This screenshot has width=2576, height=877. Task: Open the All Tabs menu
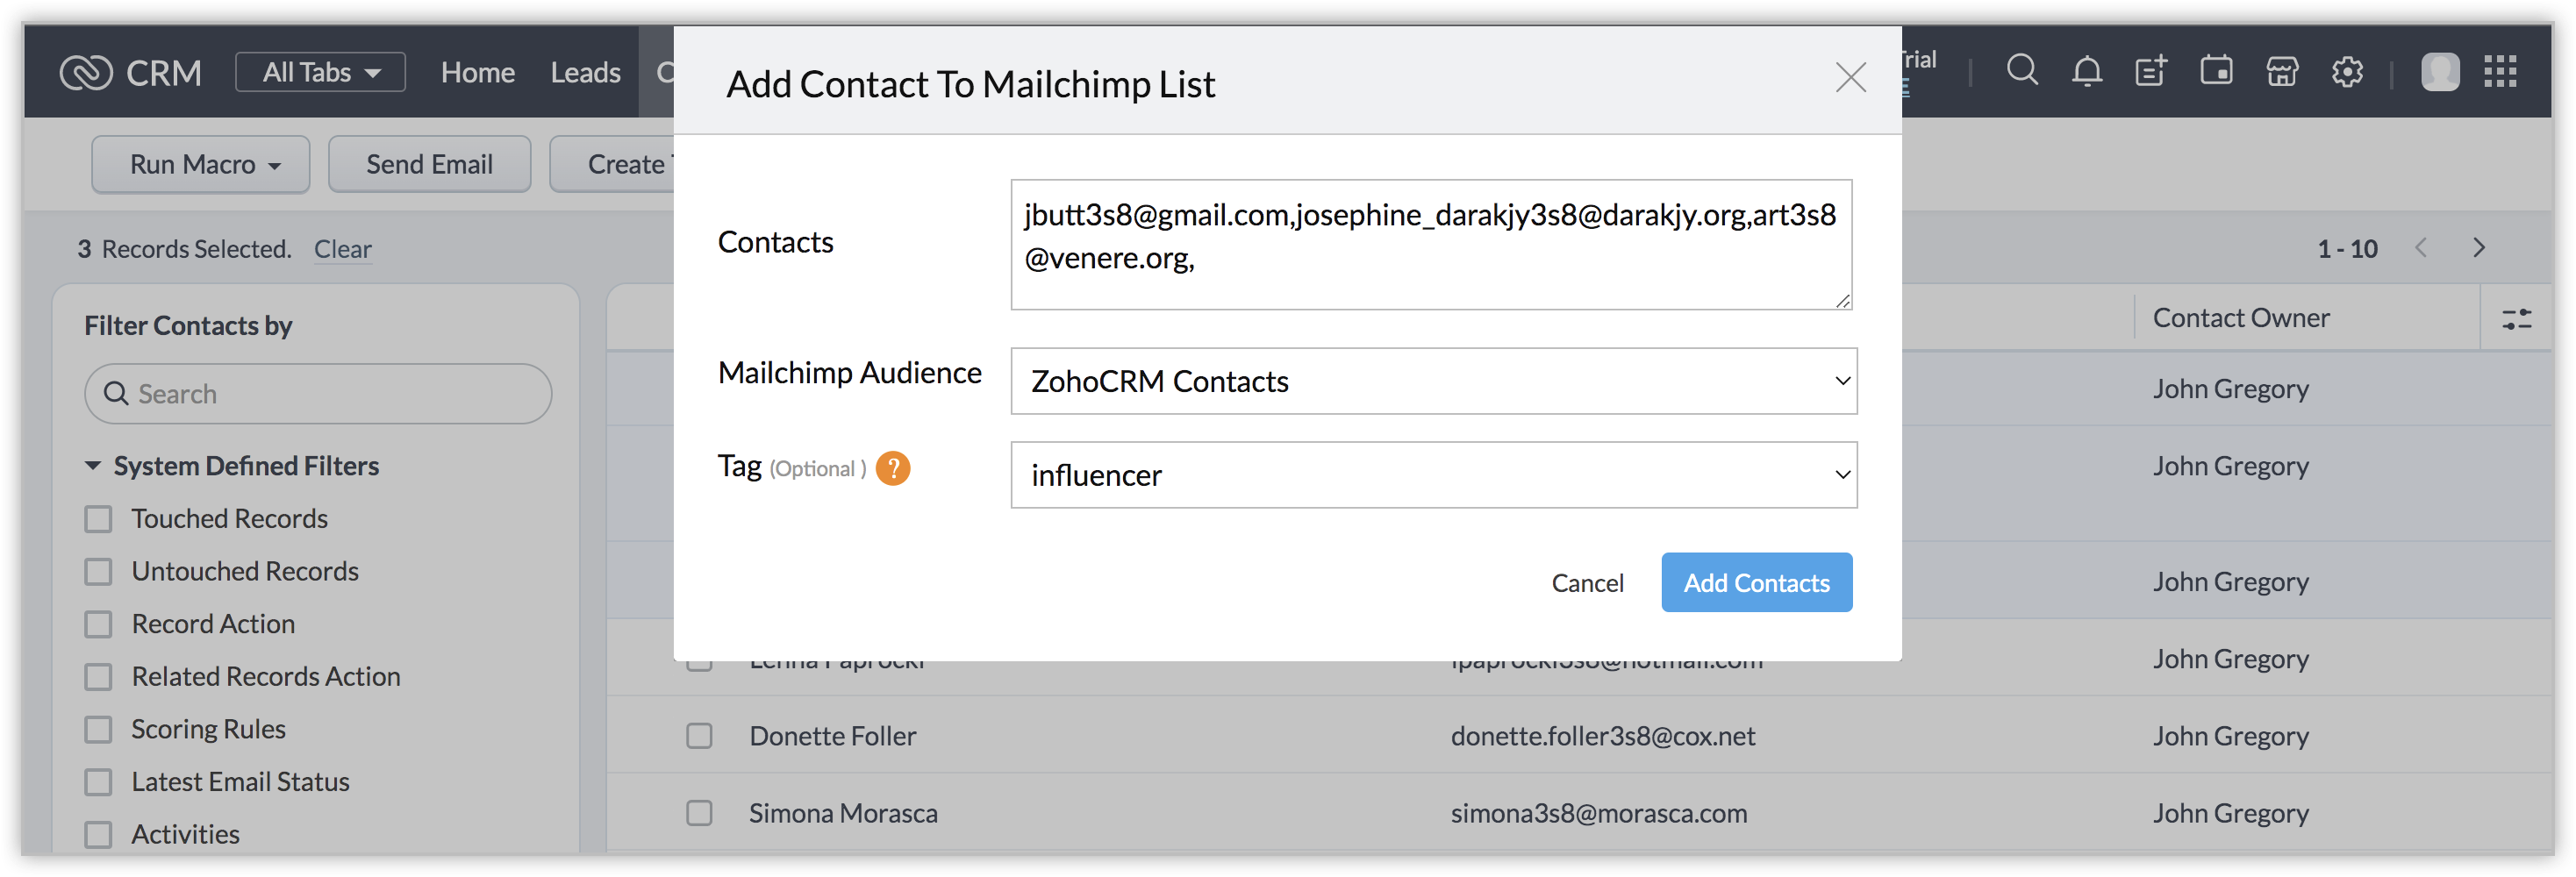point(320,72)
